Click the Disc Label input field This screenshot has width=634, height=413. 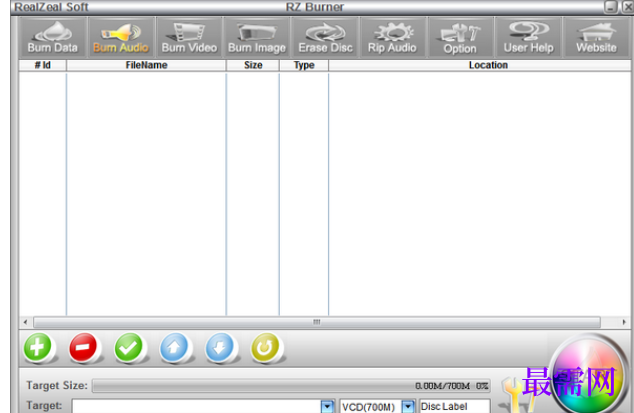pyautogui.click(x=454, y=406)
